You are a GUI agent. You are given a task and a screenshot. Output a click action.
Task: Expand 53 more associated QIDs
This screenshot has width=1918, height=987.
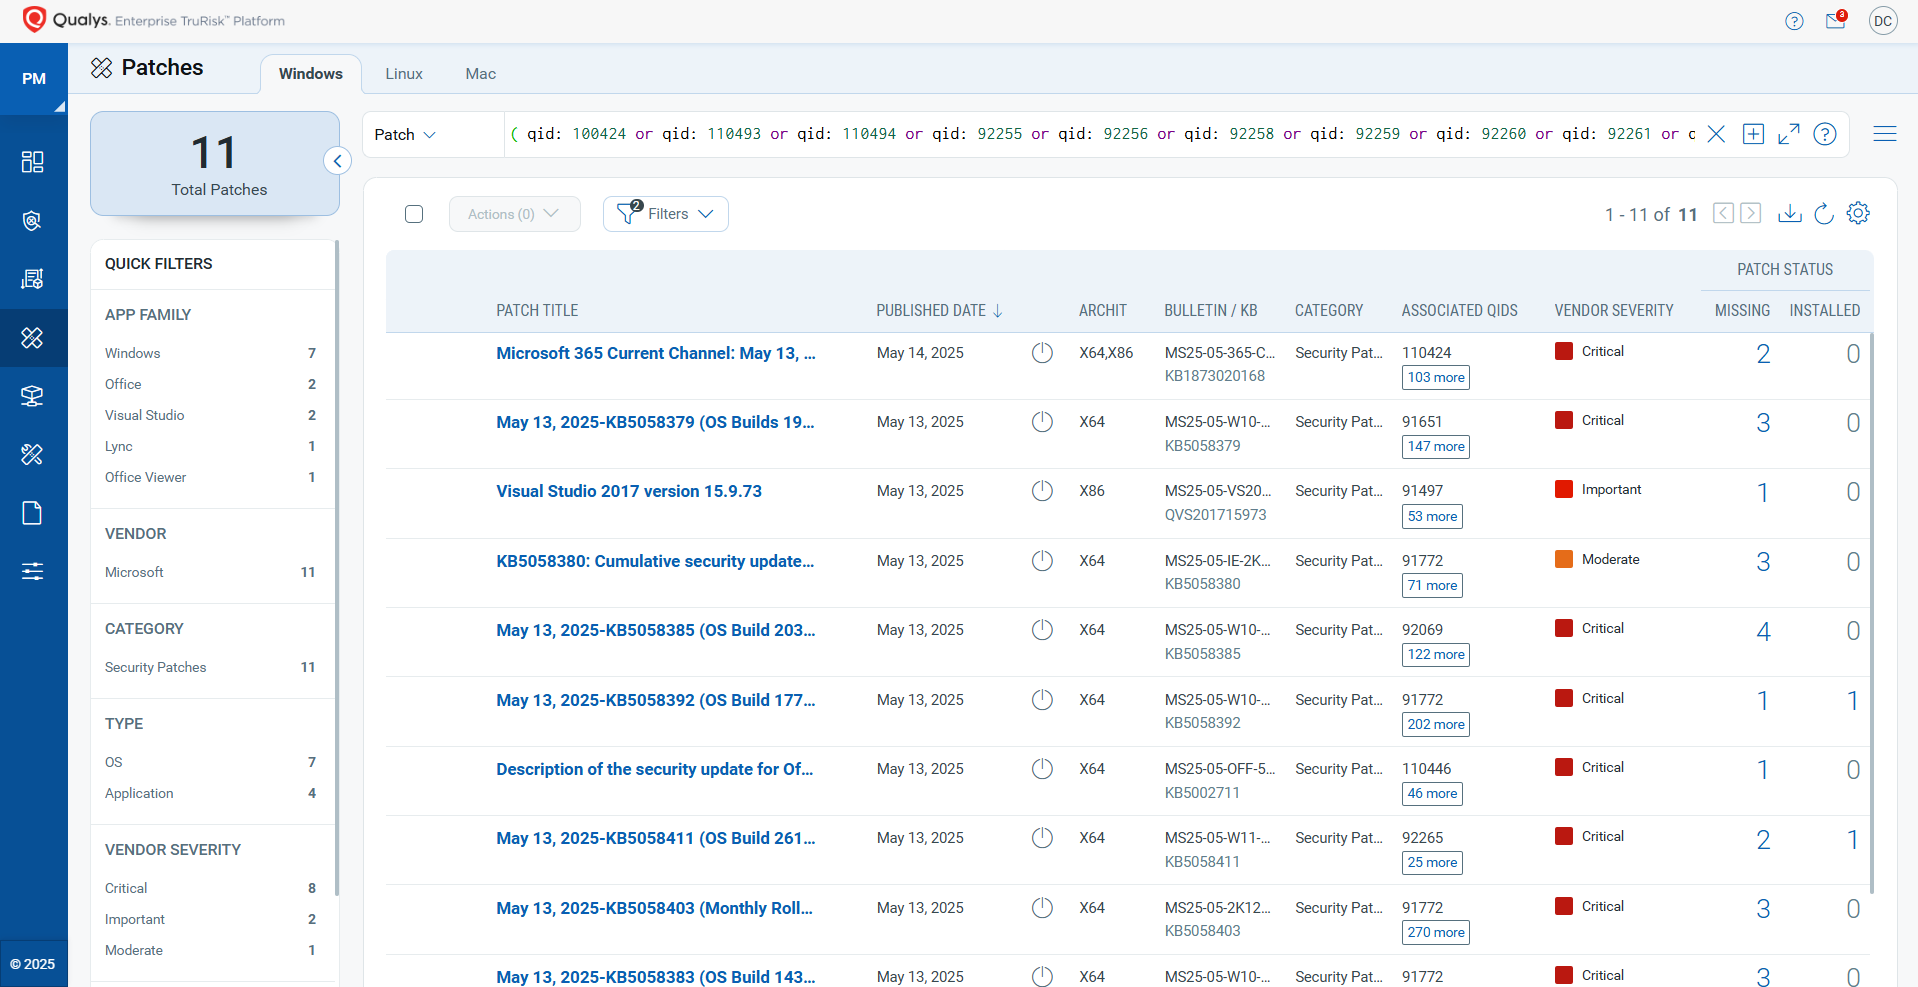pos(1432,517)
